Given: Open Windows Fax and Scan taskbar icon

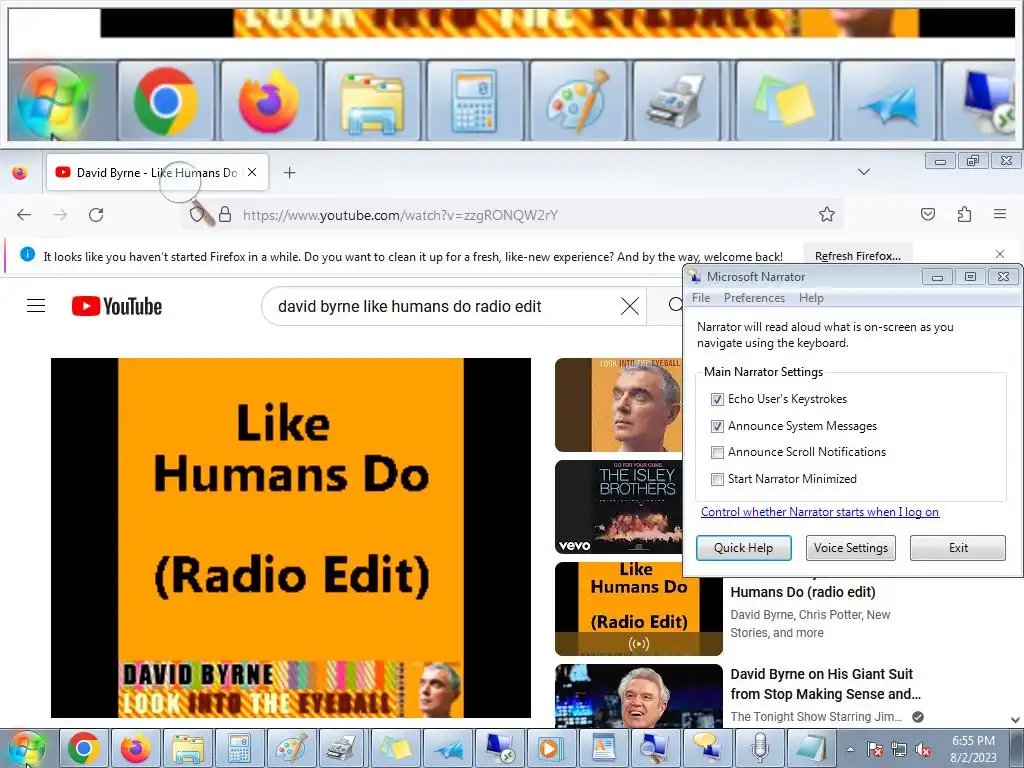Looking at the screenshot, I should click(x=344, y=748).
